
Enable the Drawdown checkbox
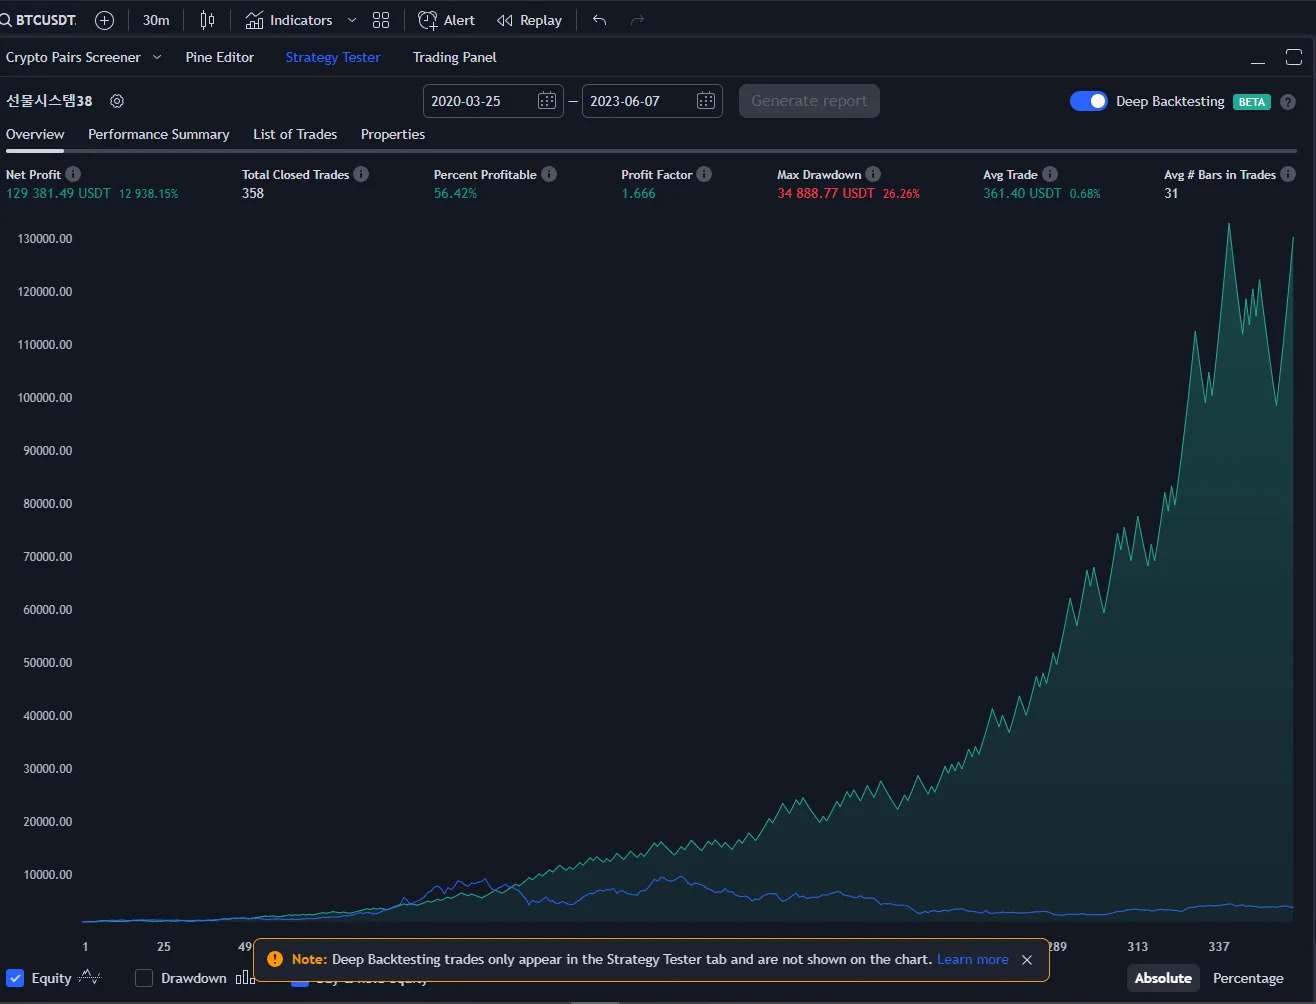point(144,978)
